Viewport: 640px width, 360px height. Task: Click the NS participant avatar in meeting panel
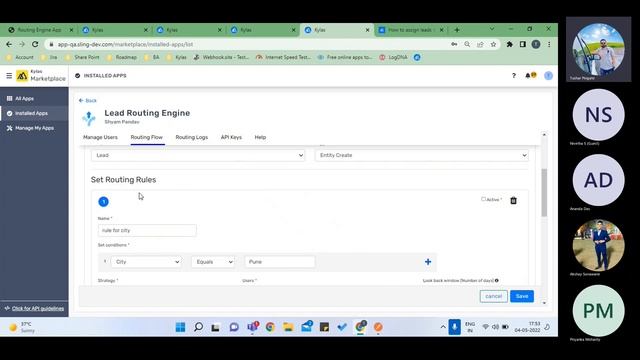coord(598,115)
